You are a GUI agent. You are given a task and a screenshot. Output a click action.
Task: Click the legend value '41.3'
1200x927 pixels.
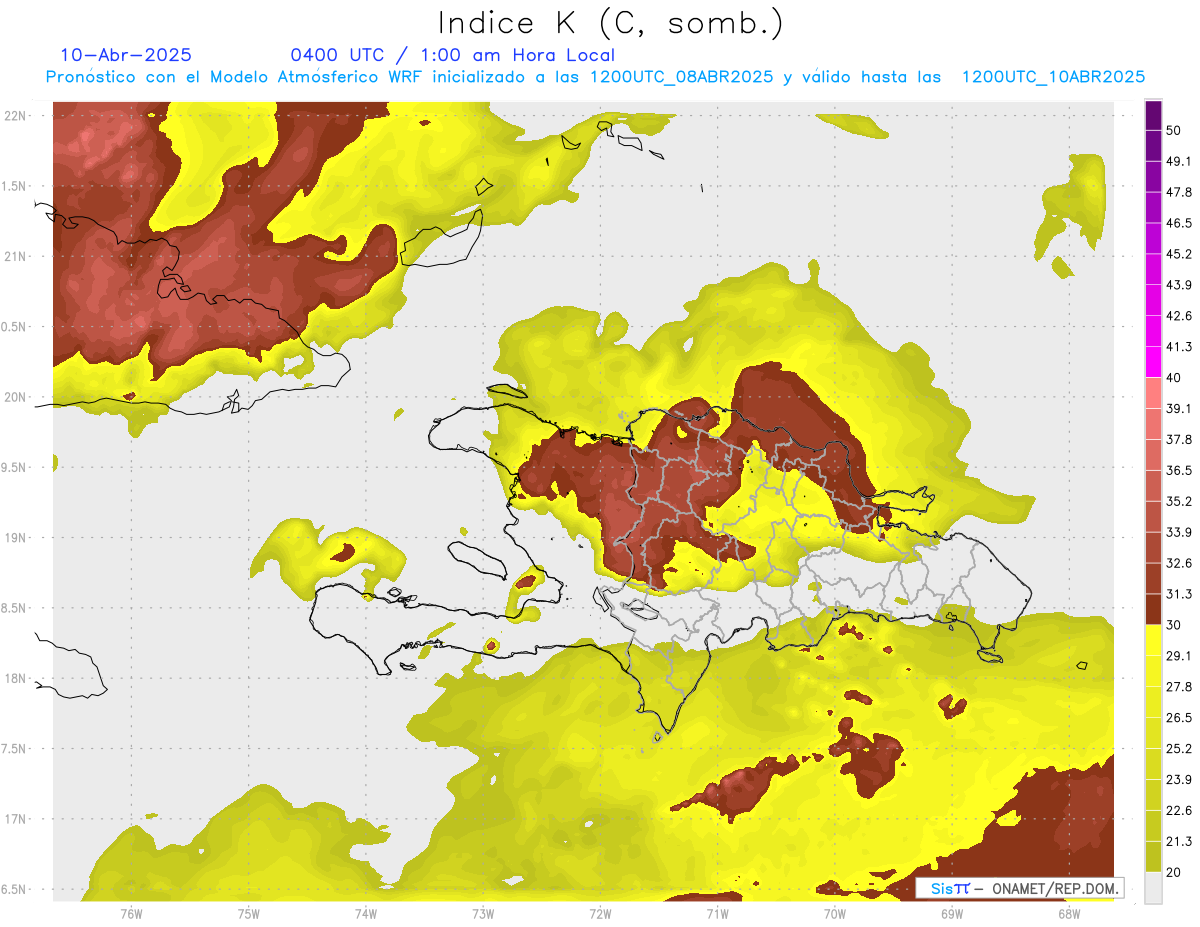click(1180, 347)
